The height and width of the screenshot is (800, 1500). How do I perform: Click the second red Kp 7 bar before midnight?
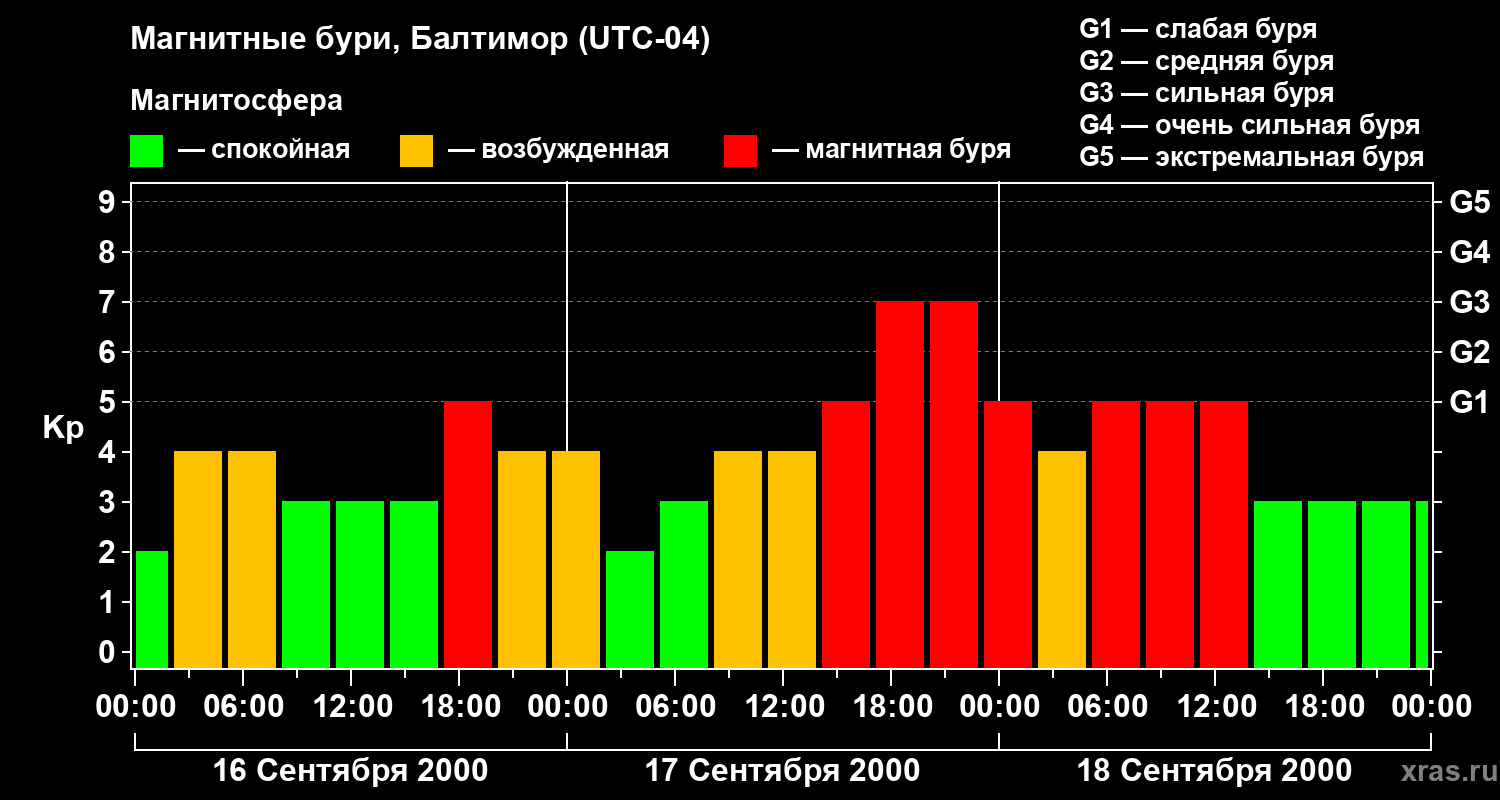coord(954,484)
